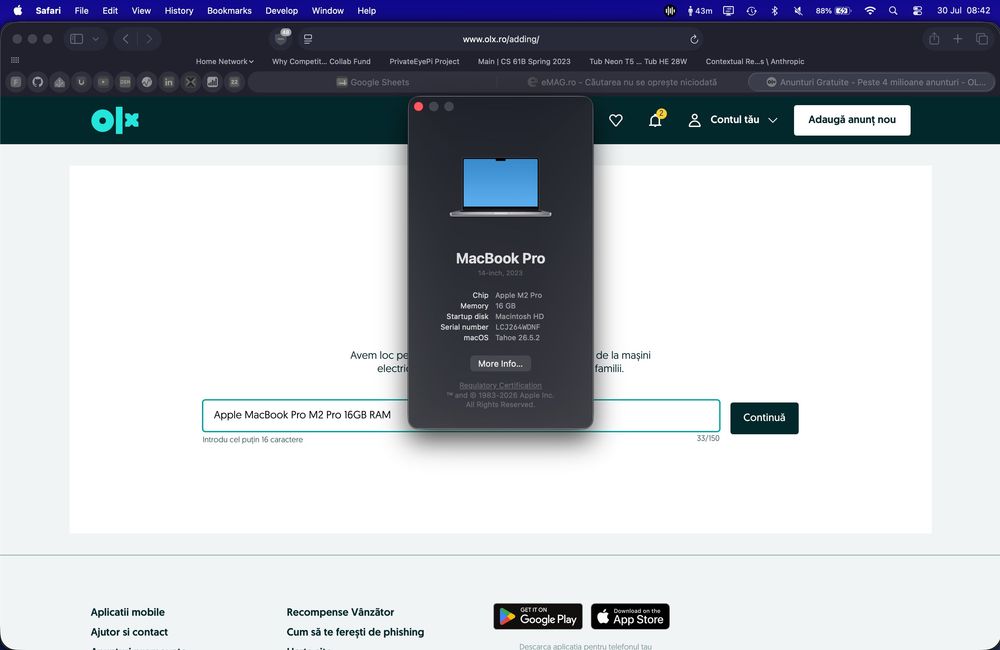Click the Adaugă anunț nou button
This screenshot has height=650, width=1000.
pos(851,120)
